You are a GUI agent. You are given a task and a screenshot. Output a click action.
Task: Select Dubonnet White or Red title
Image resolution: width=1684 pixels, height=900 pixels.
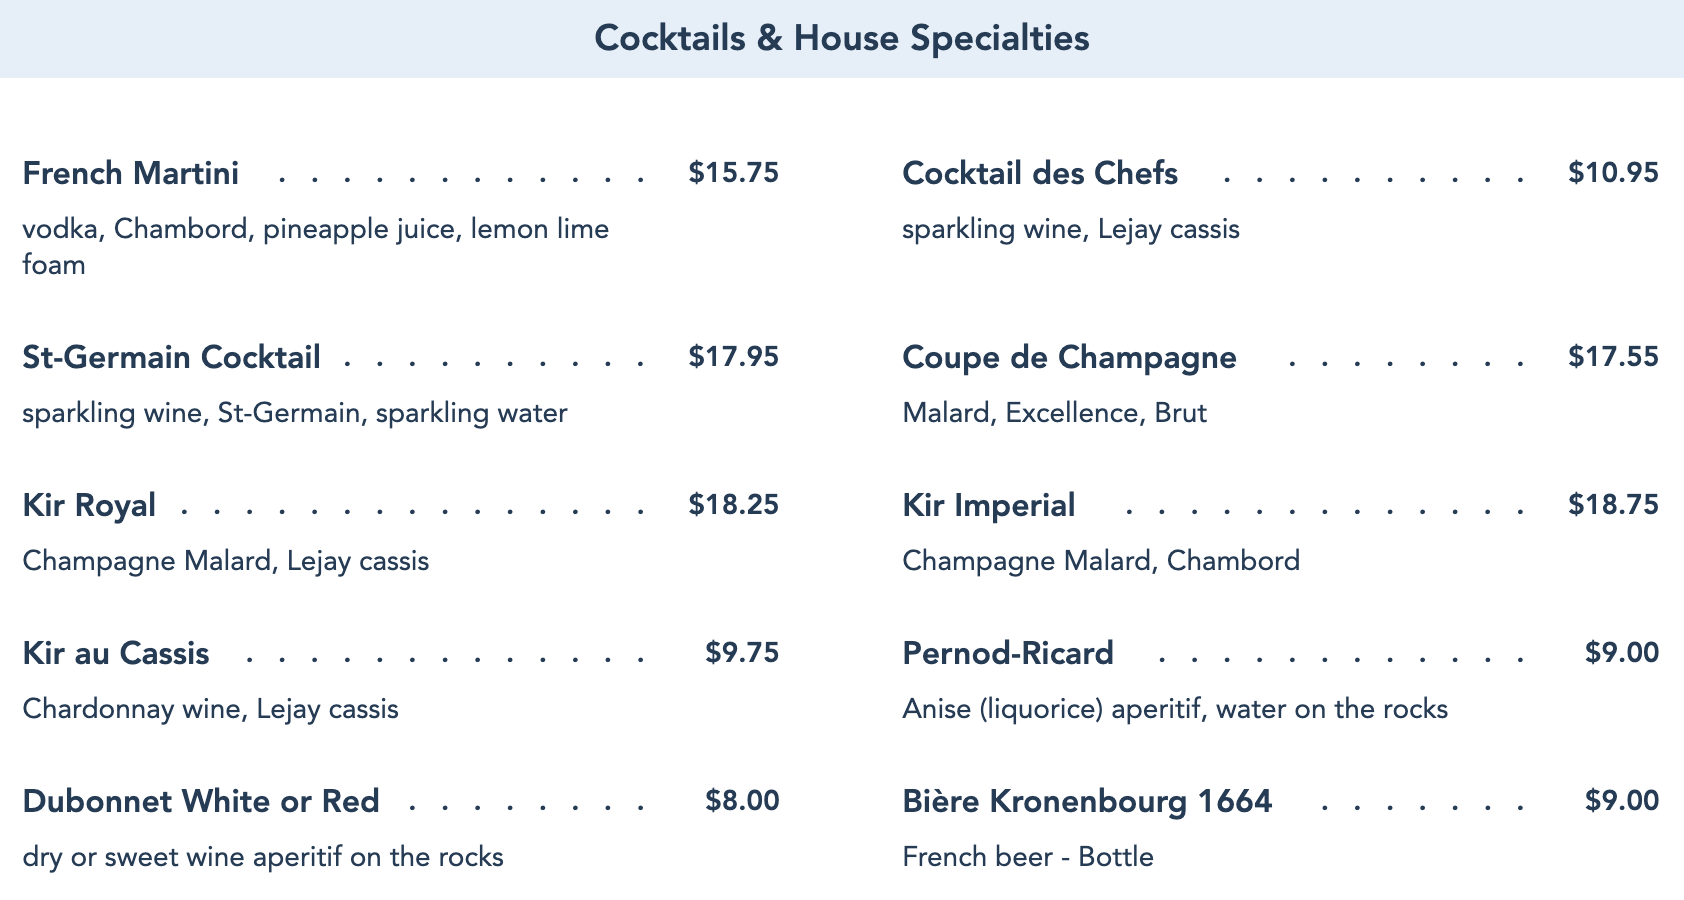click(x=201, y=801)
